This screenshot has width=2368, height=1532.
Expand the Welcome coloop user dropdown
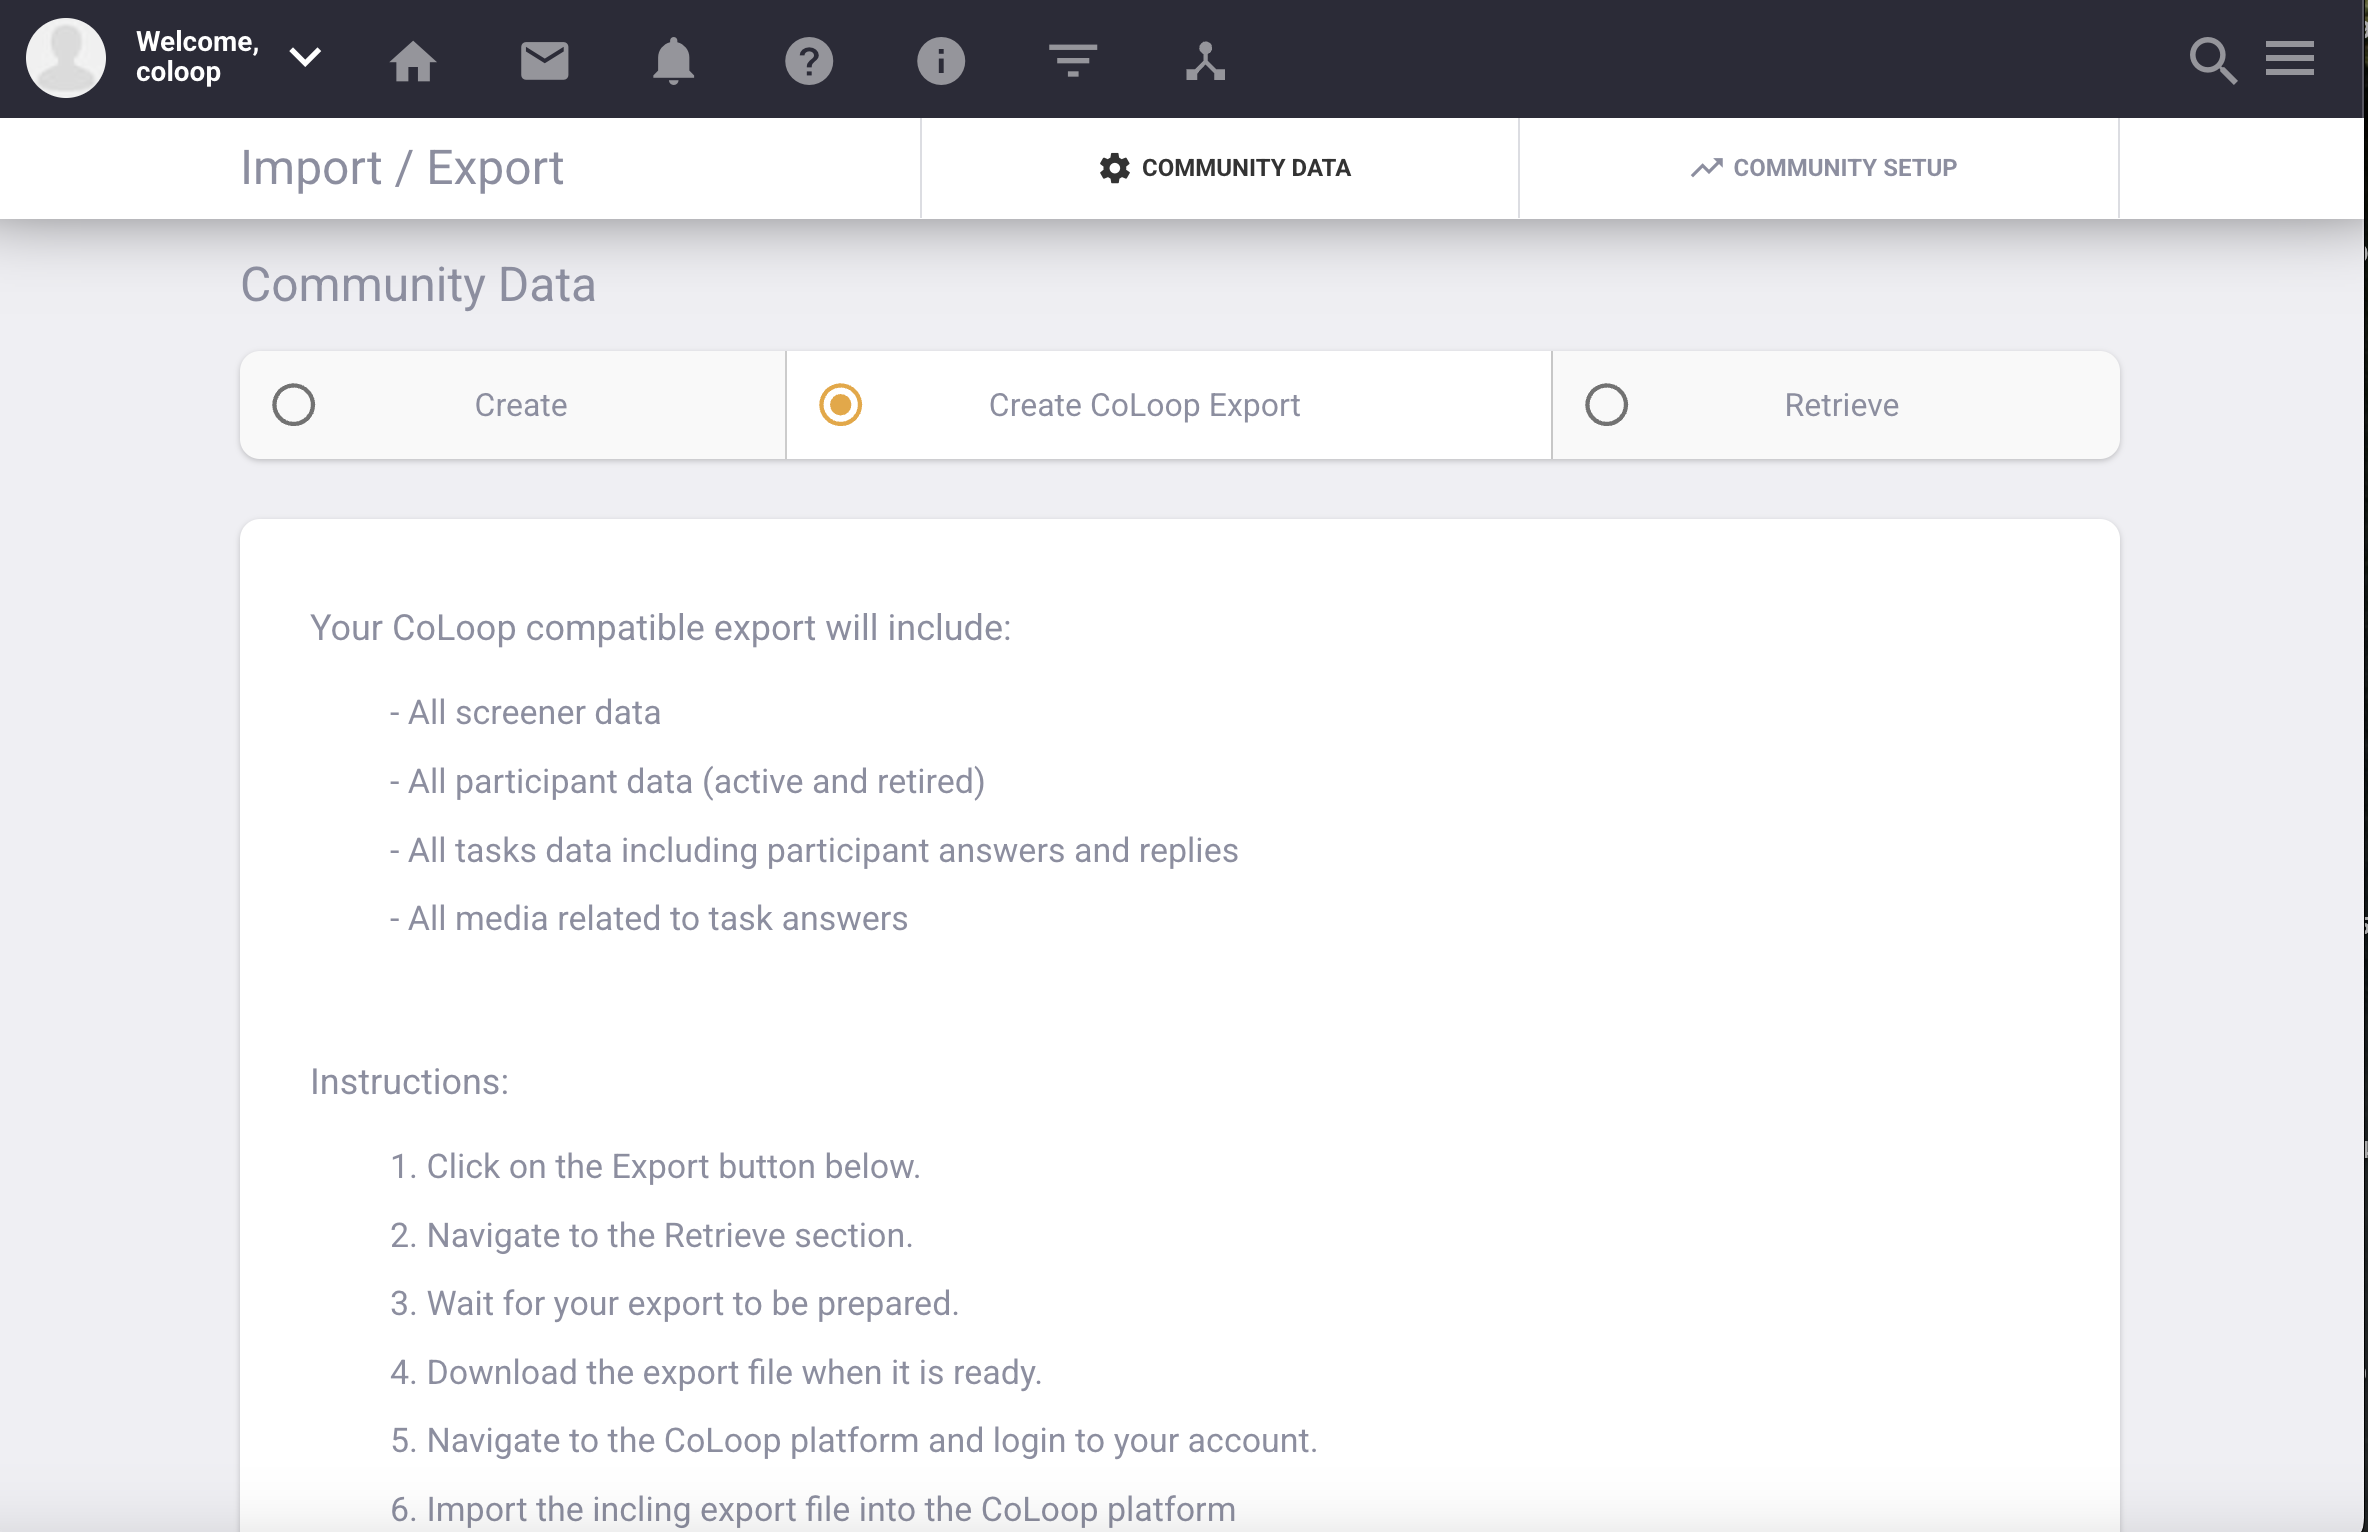[x=305, y=57]
